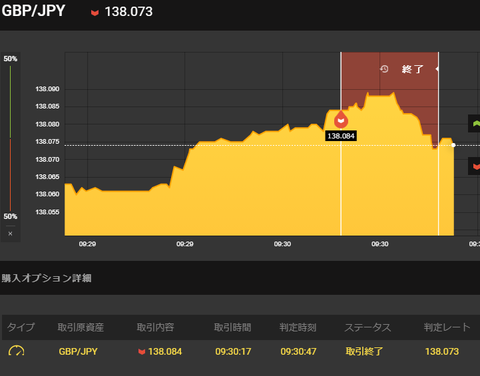
Task: Click the red arrow icon in 取引内容 cell
Action: pyautogui.click(x=142, y=352)
